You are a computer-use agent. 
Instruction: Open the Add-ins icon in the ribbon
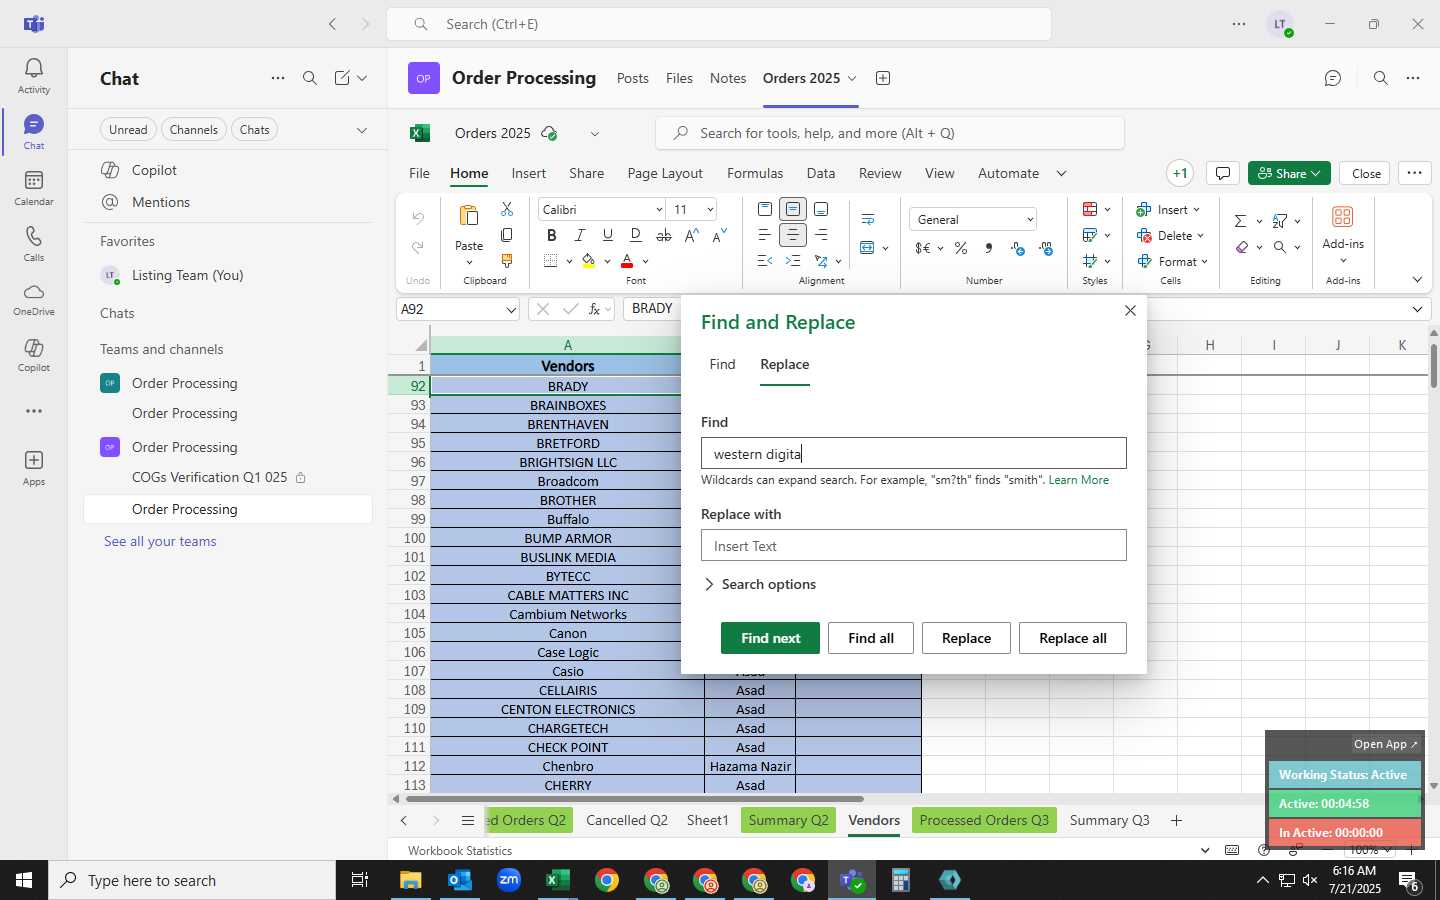(x=1343, y=217)
